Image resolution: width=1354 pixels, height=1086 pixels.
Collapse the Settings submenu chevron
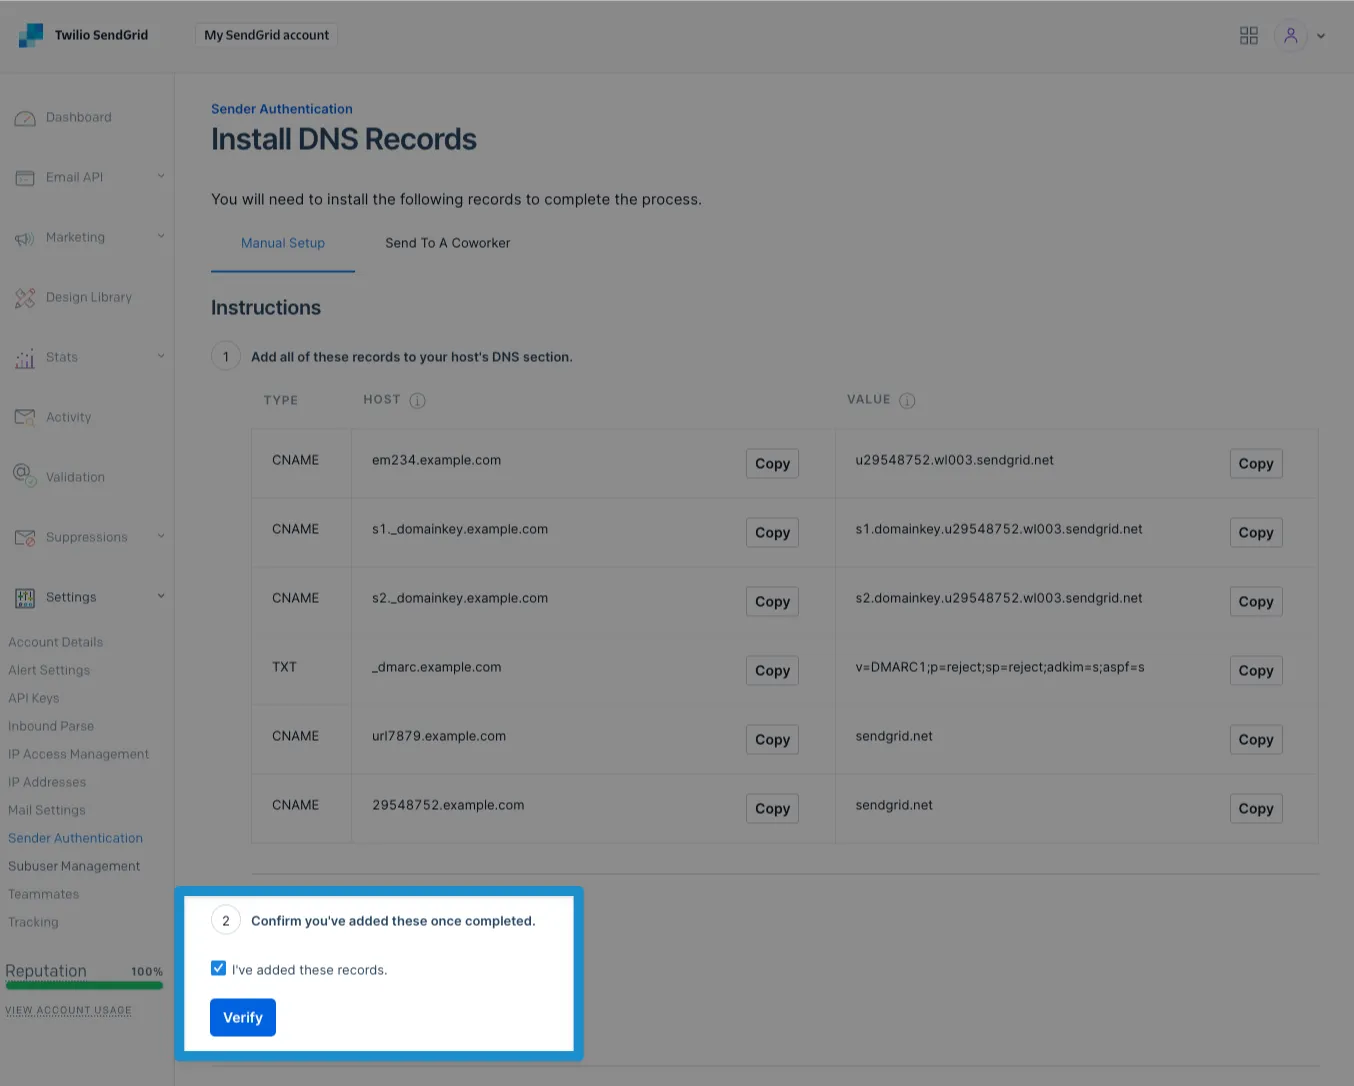pos(161,597)
